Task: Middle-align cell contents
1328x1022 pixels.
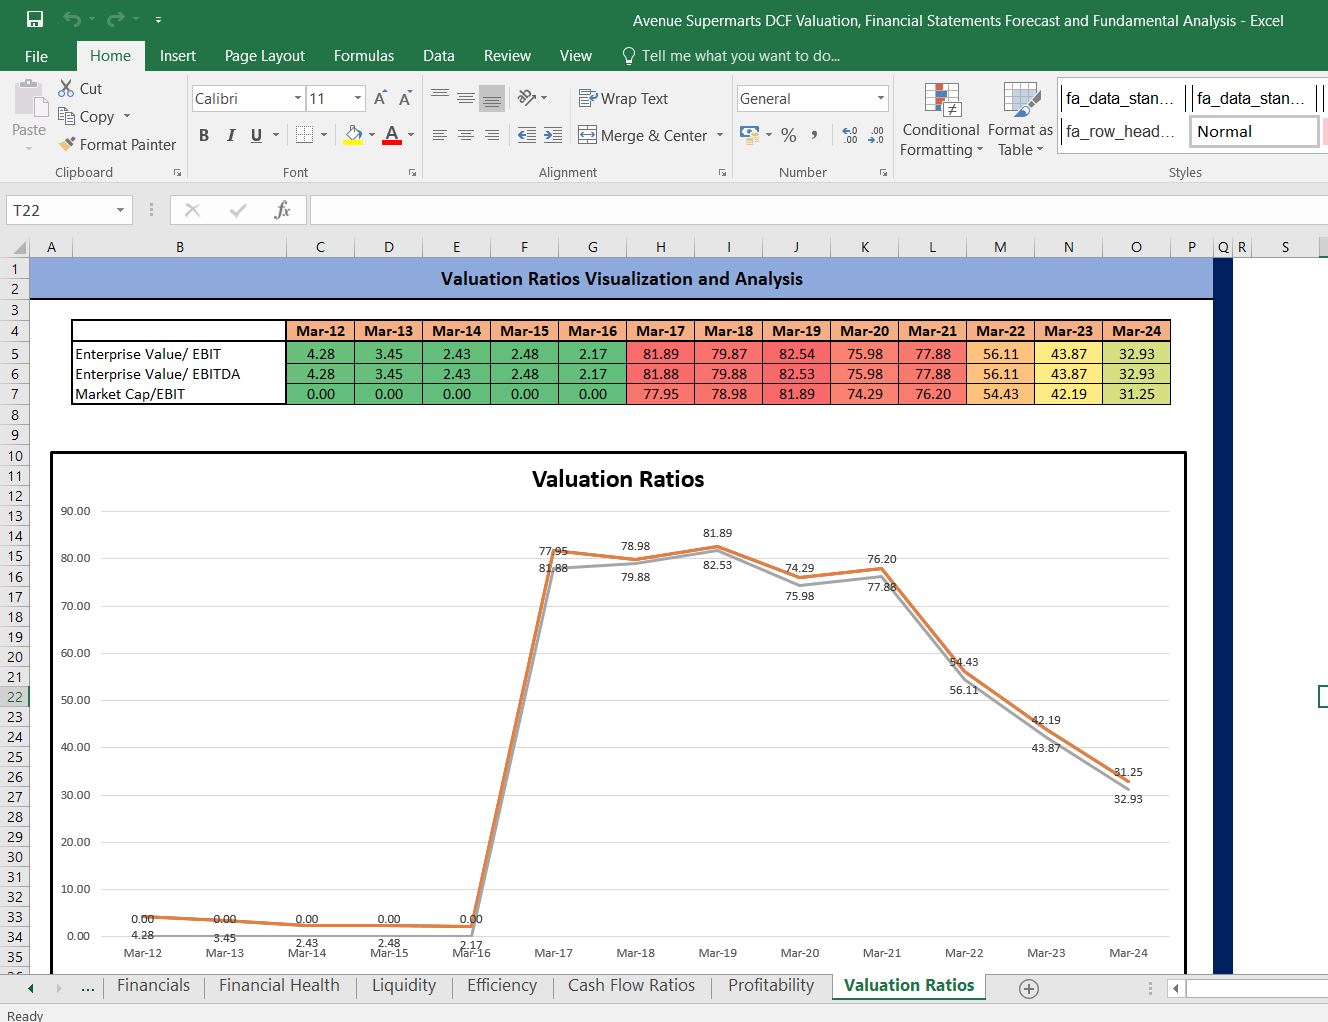Action: (466, 98)
